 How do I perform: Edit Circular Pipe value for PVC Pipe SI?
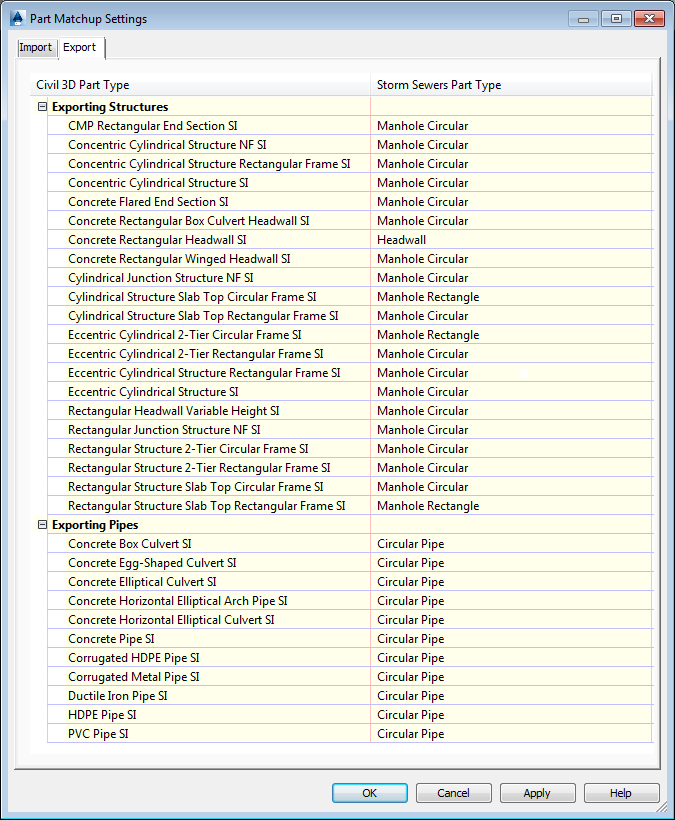(511, 734)
